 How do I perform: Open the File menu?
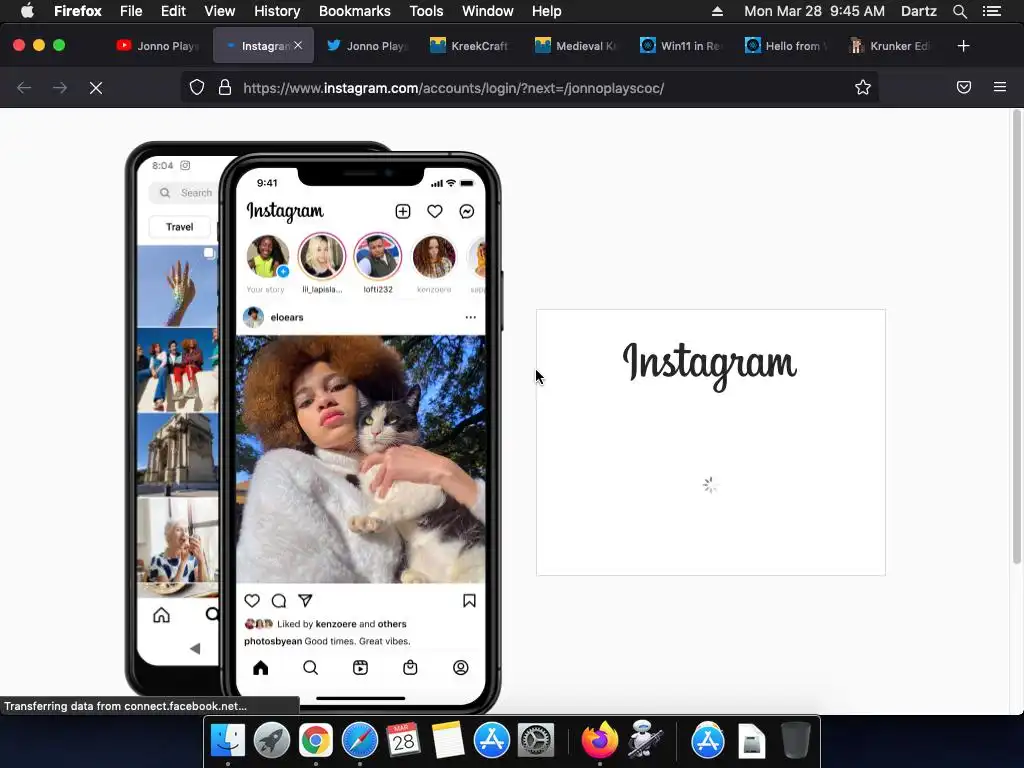tap(131, 11)
